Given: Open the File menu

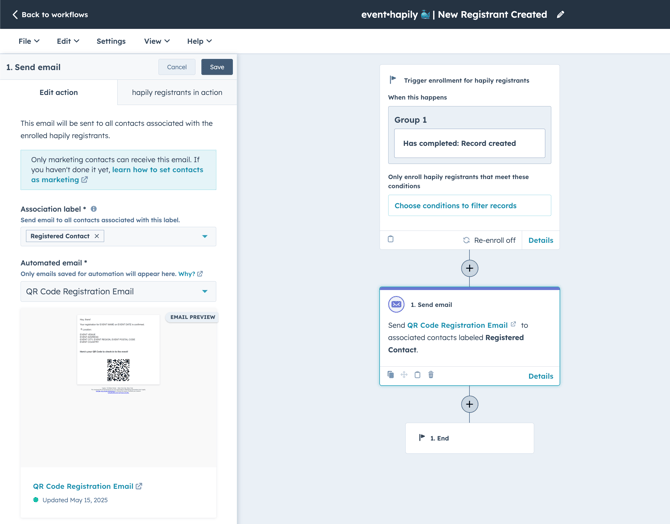Looking at the screenshot, I should (x=29, y=41).
